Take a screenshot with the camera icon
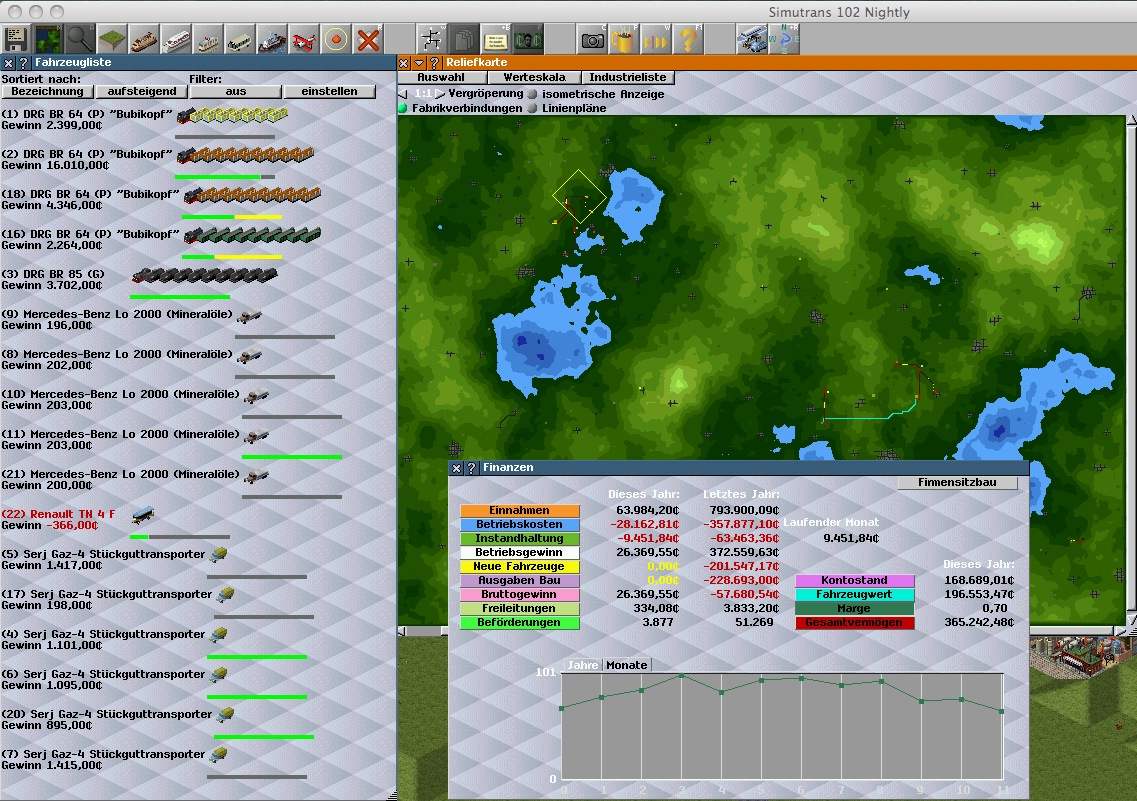 [x=592, y=40]
